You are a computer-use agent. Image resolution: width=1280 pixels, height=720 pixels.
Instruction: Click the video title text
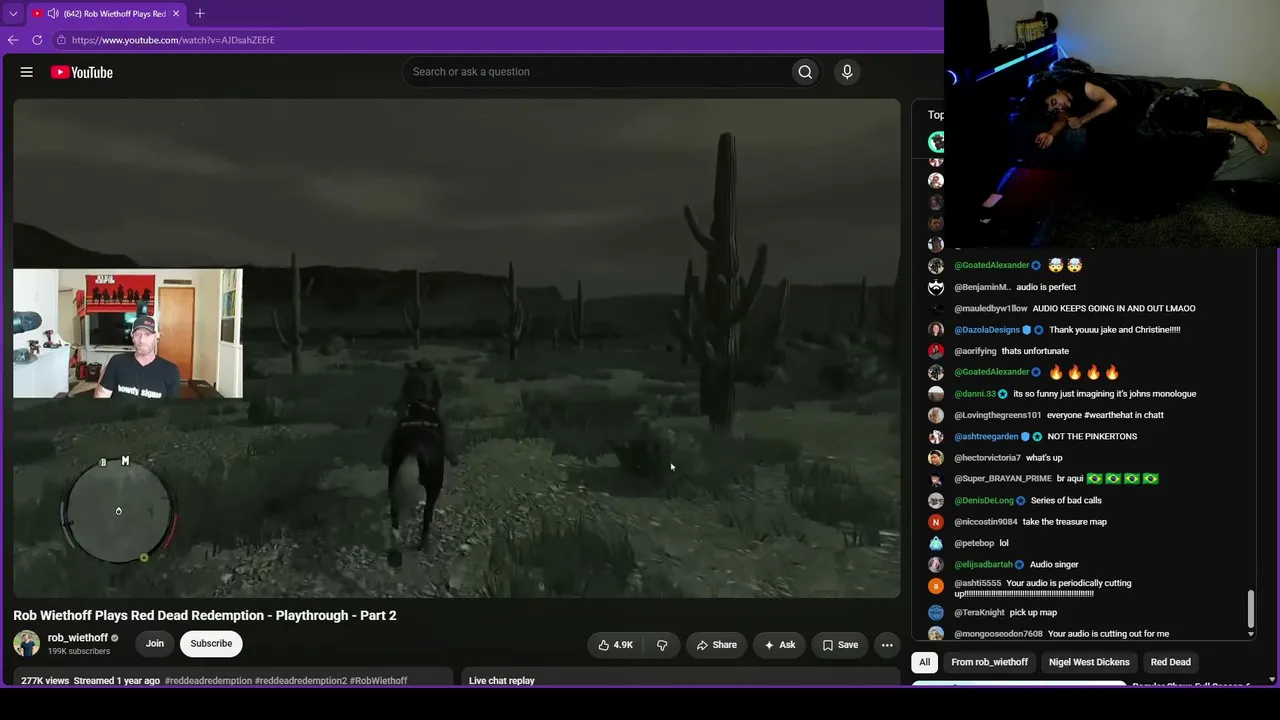pos(205,615)
